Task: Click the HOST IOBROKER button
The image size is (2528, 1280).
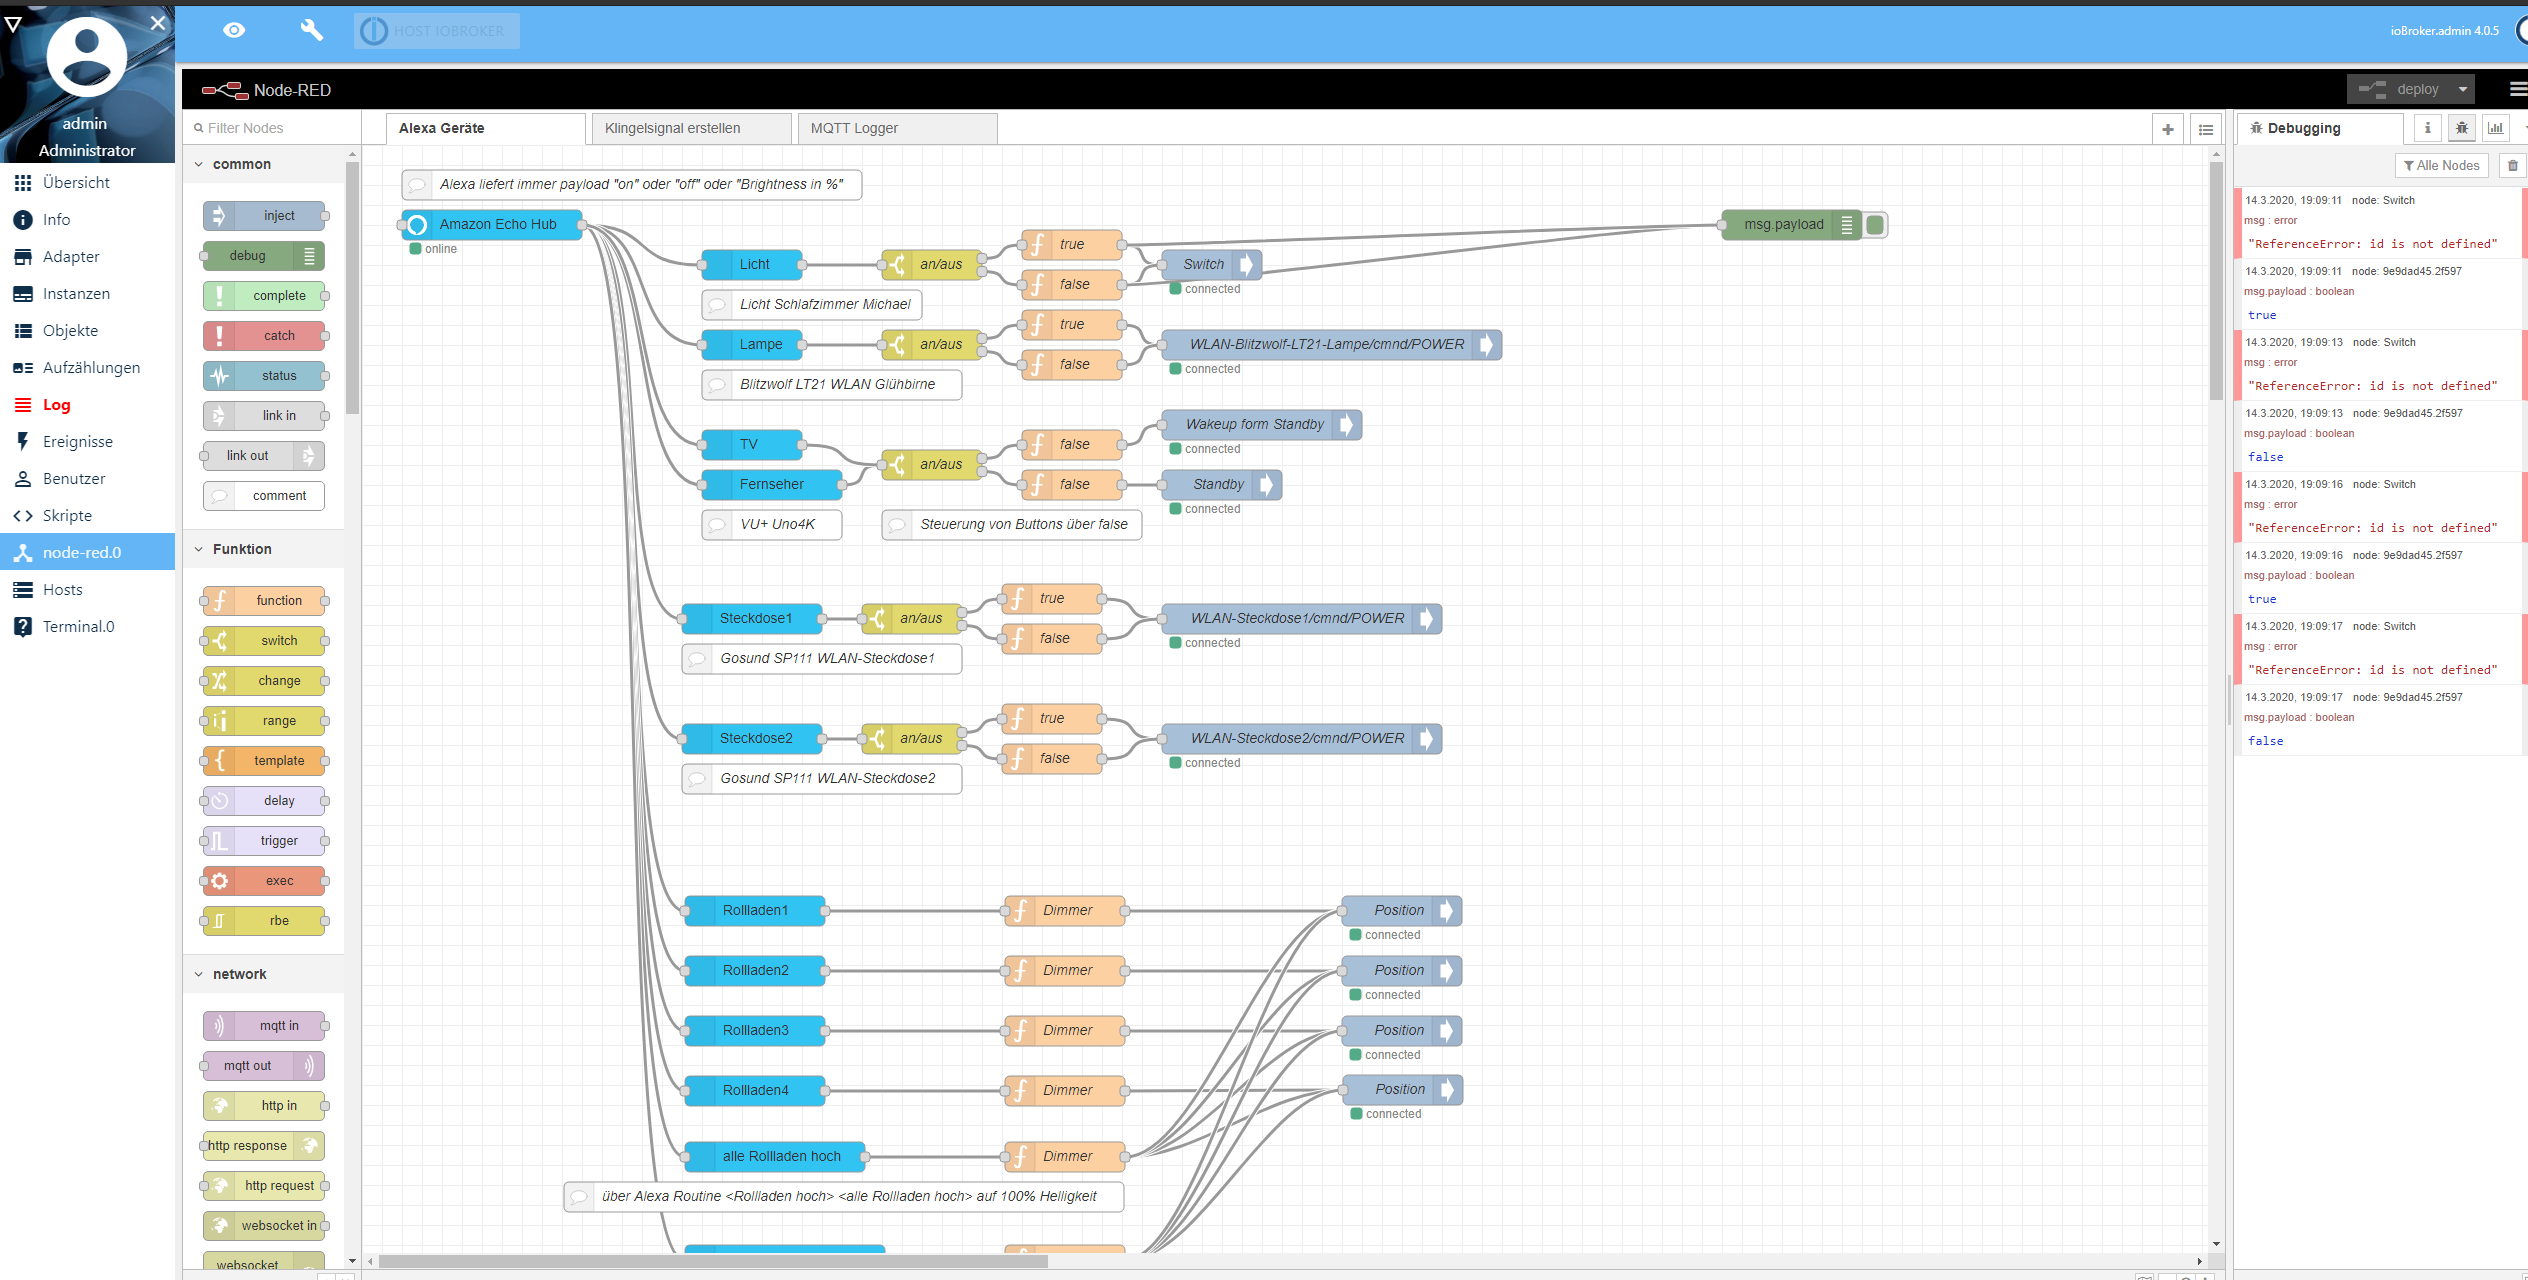Action: [437, 31]
